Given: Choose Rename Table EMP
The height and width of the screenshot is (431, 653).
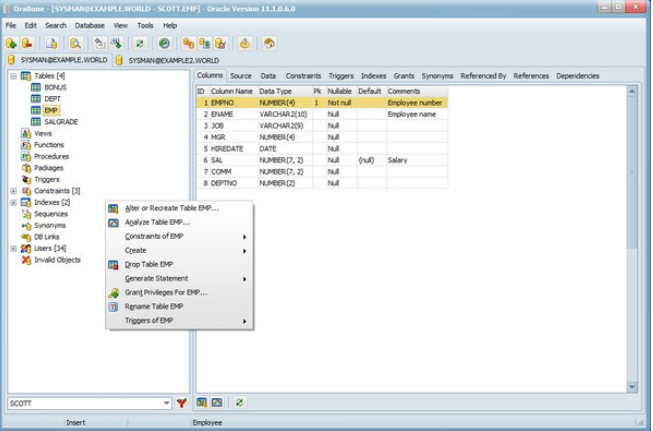Looking at the screenshot, I should pos(179,306).
